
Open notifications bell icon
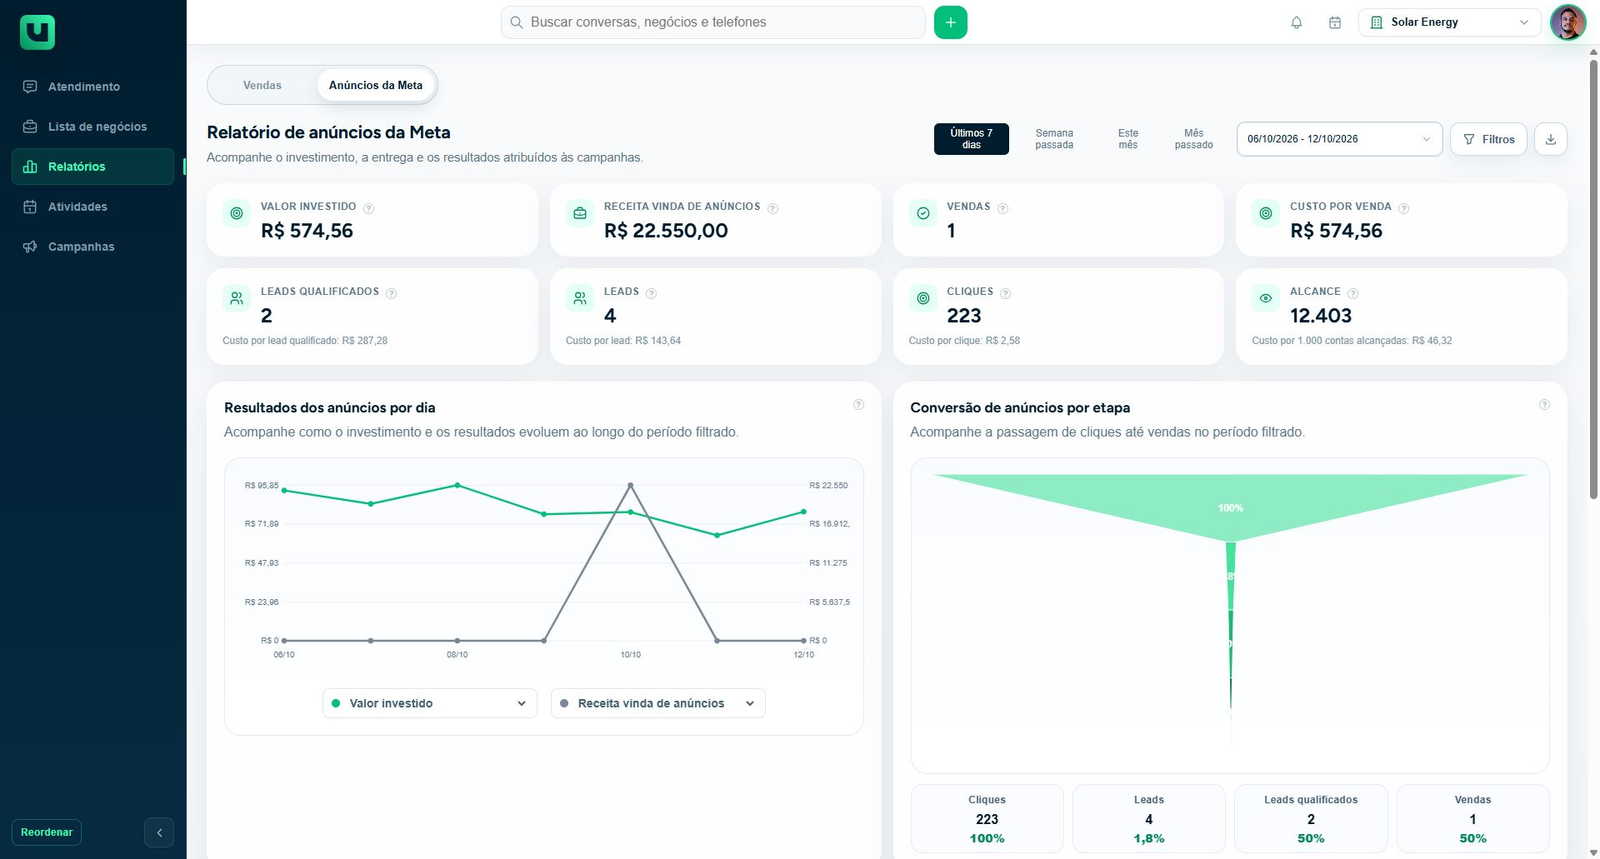[x=1296, y=22]
